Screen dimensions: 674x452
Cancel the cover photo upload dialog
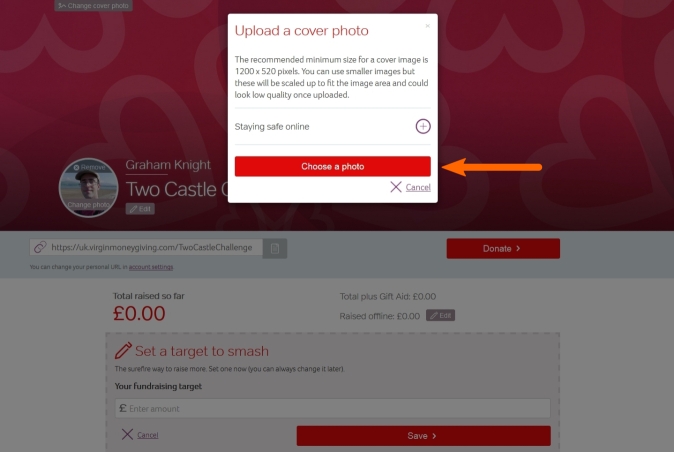418,187
